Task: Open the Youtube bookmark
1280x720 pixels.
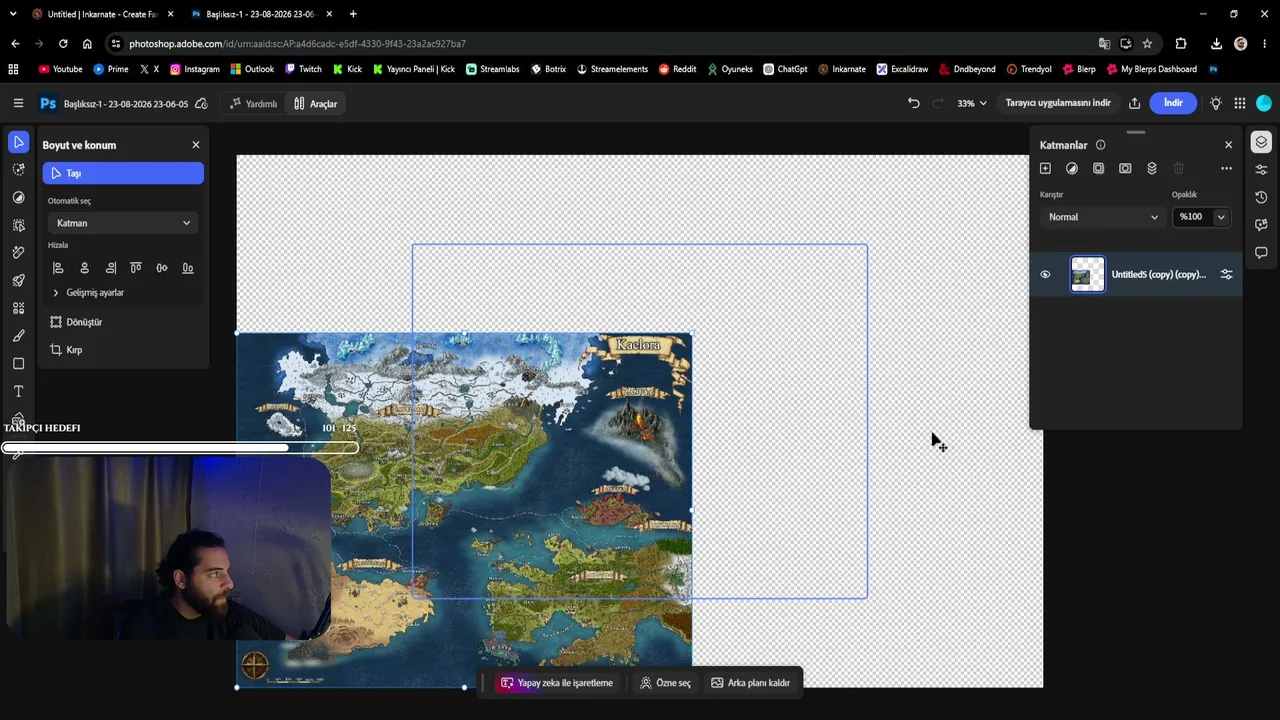Action: (x=60, y=69)
